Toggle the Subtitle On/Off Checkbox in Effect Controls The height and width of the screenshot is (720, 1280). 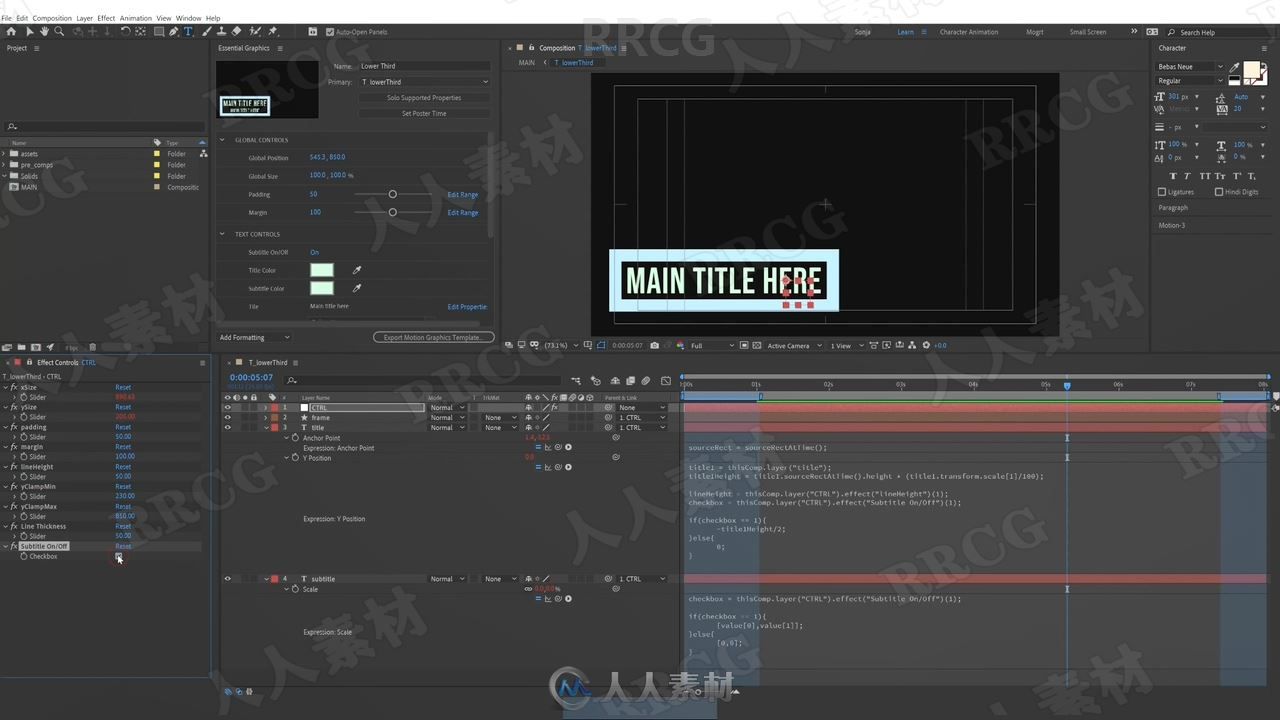coord(118,556)
